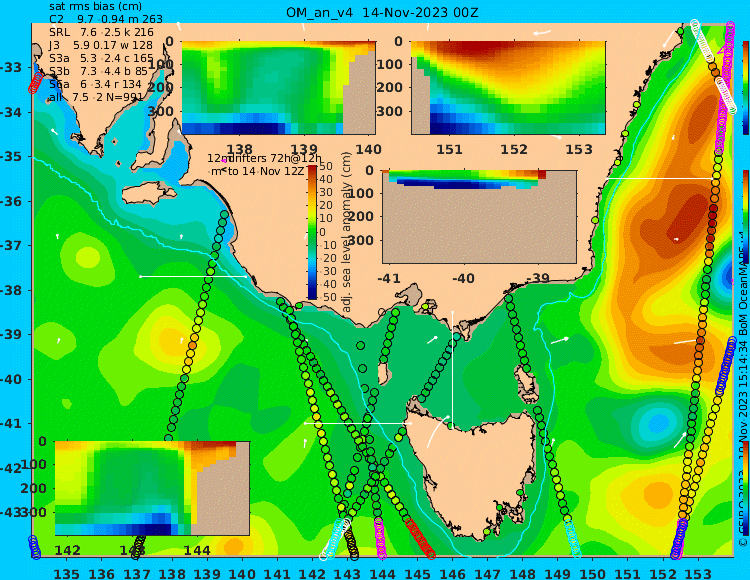Viewport: 750px width, 580px height.
Task: Click the '12m drifters 72h@12h' legend text
Action: [x=265, y=158]
